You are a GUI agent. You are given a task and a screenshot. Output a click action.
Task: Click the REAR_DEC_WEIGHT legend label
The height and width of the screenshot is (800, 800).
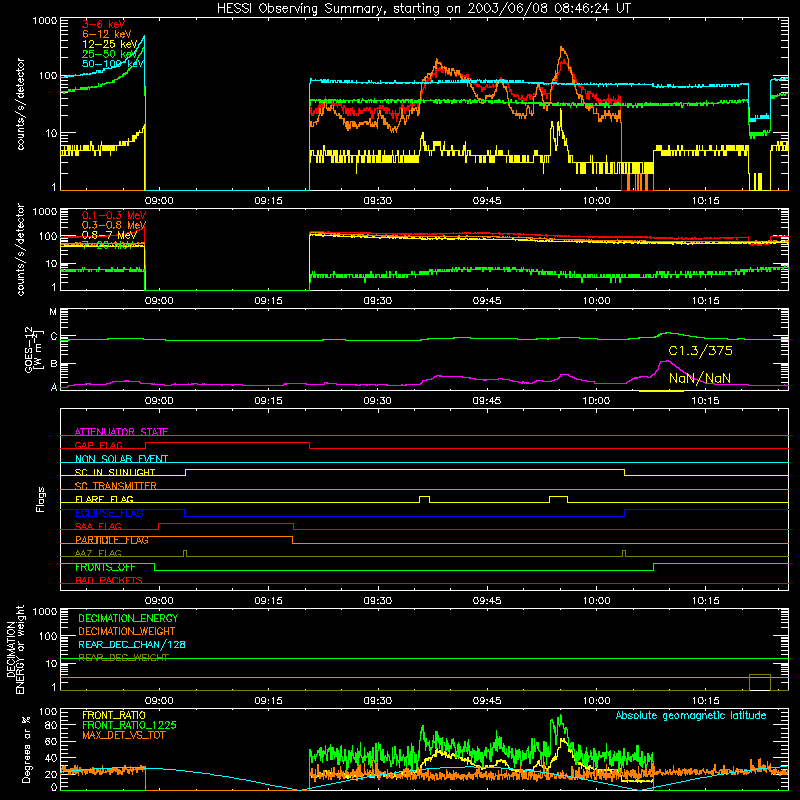(x=123, y=658)
